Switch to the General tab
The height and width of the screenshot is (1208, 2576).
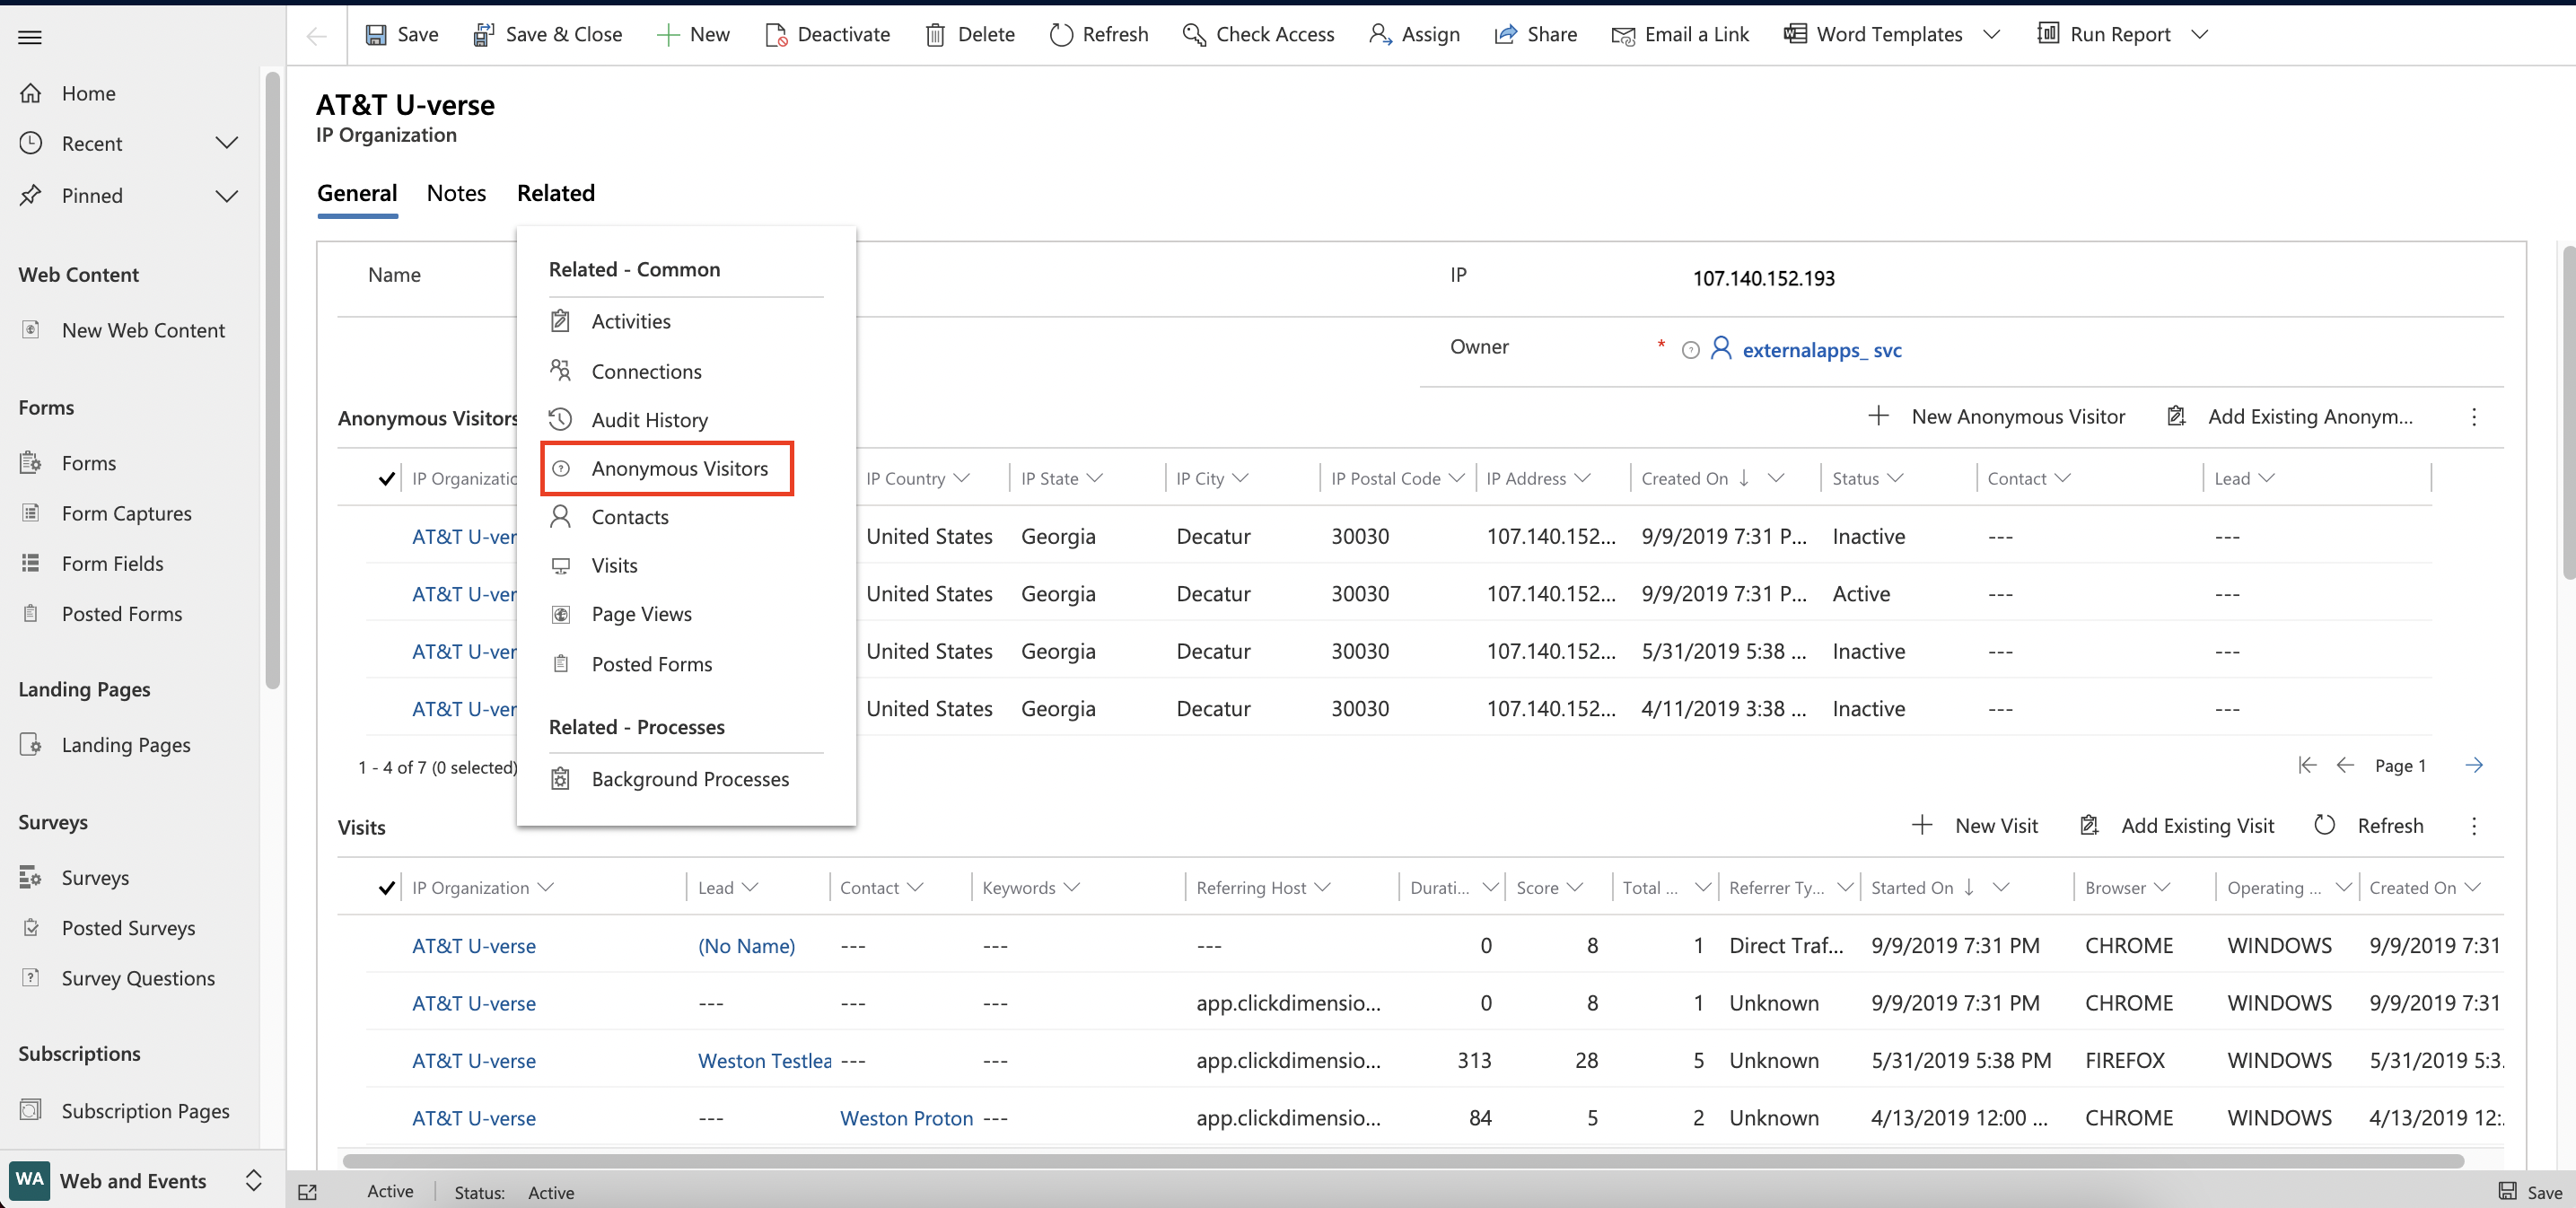357,193
